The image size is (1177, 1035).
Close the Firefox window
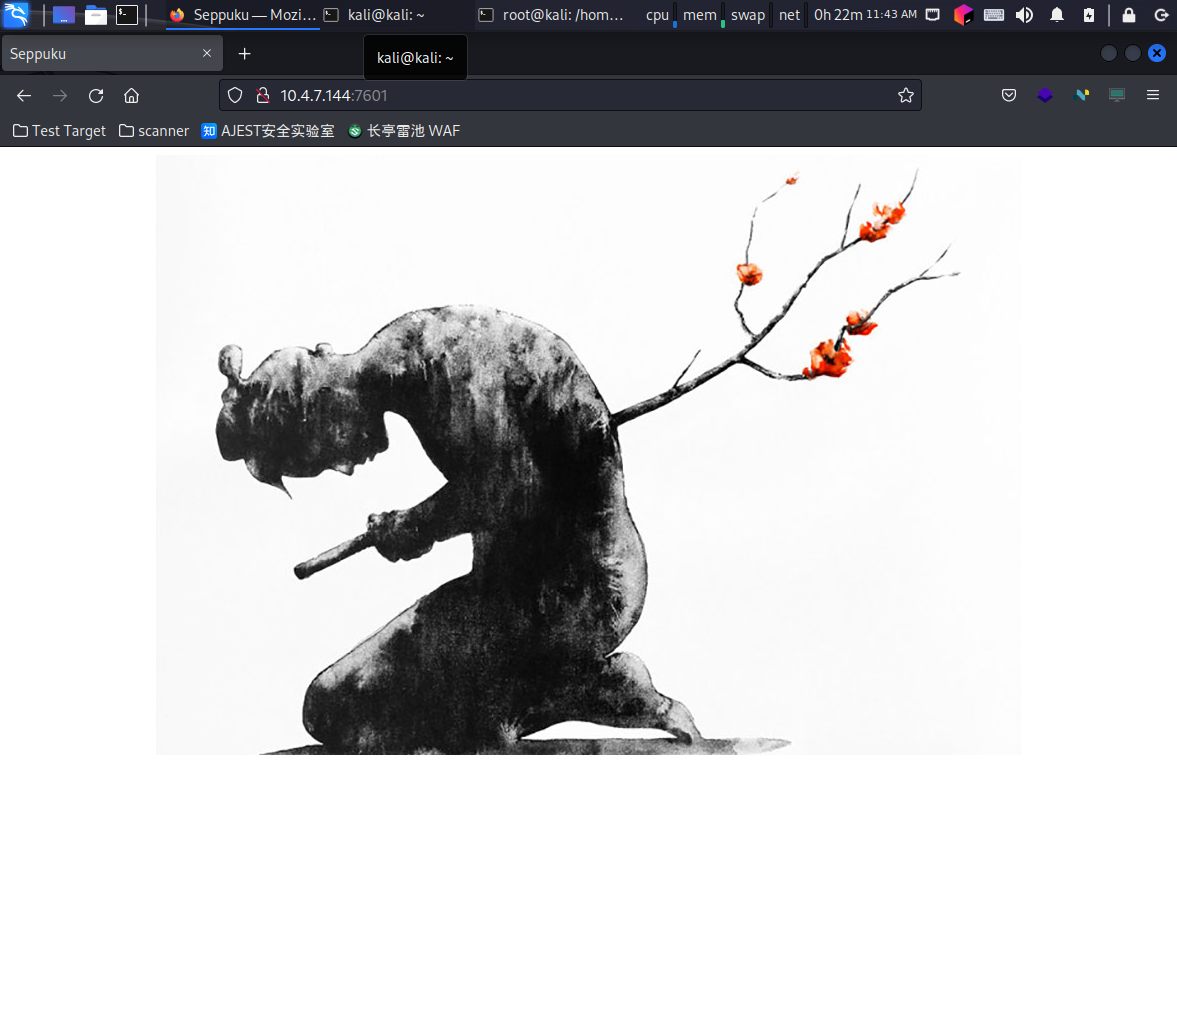click(1157, 53)
